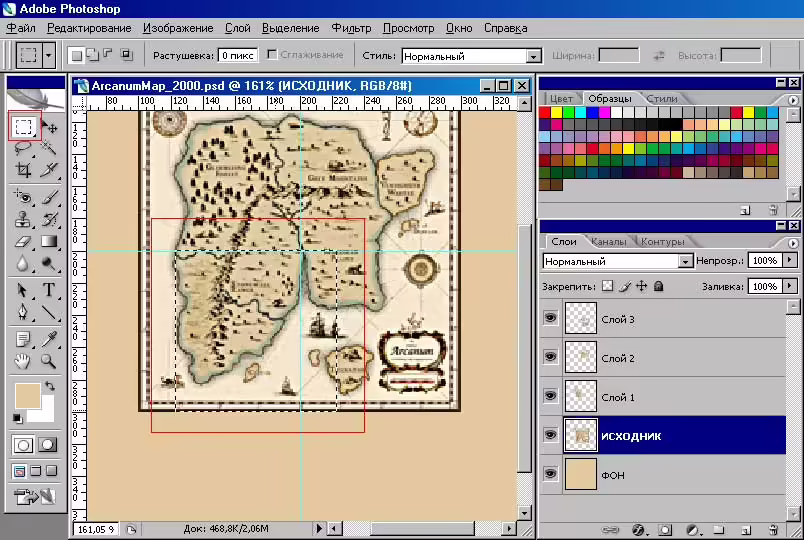Hide the Слой 3 layer
Screen dimensions: 804x540
coord(550,318)
